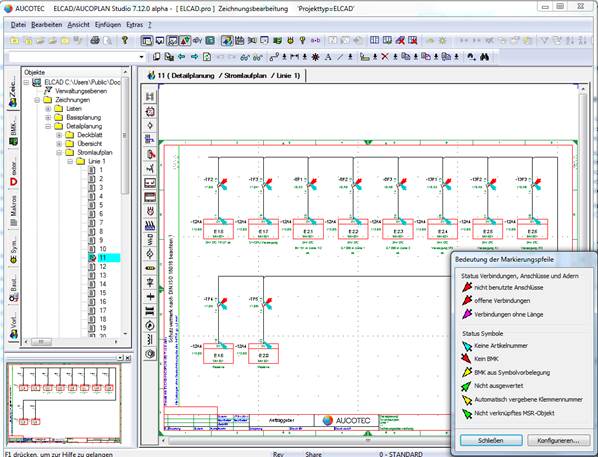Collapse the Linie 1 folder
The height and width of the screenshot is (457, 598).
[70, 161]
